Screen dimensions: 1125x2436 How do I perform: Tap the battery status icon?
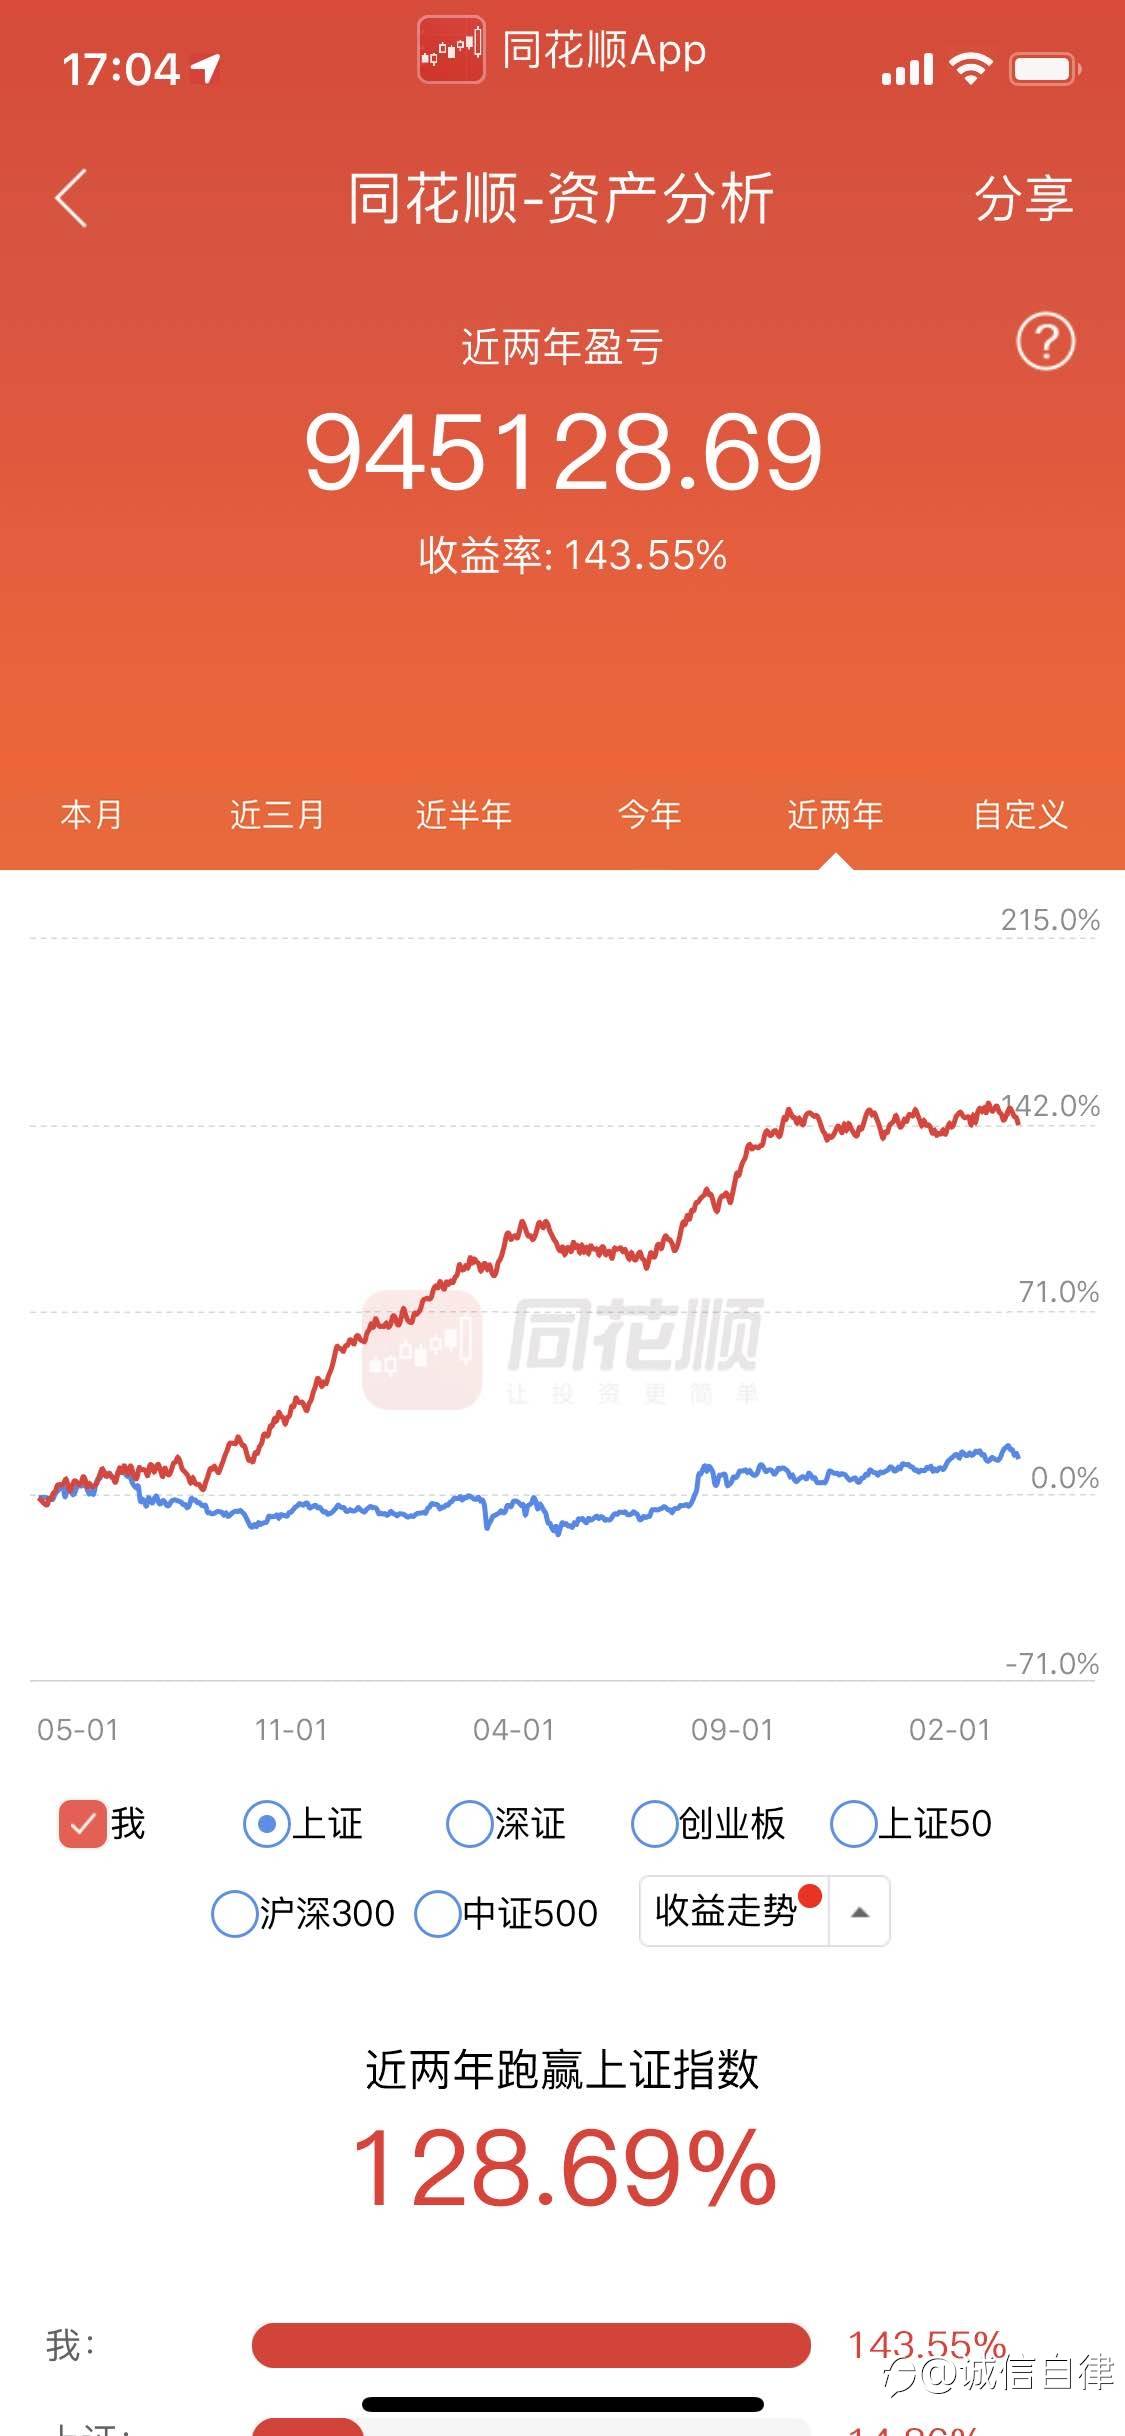[x=1045, y=69]
